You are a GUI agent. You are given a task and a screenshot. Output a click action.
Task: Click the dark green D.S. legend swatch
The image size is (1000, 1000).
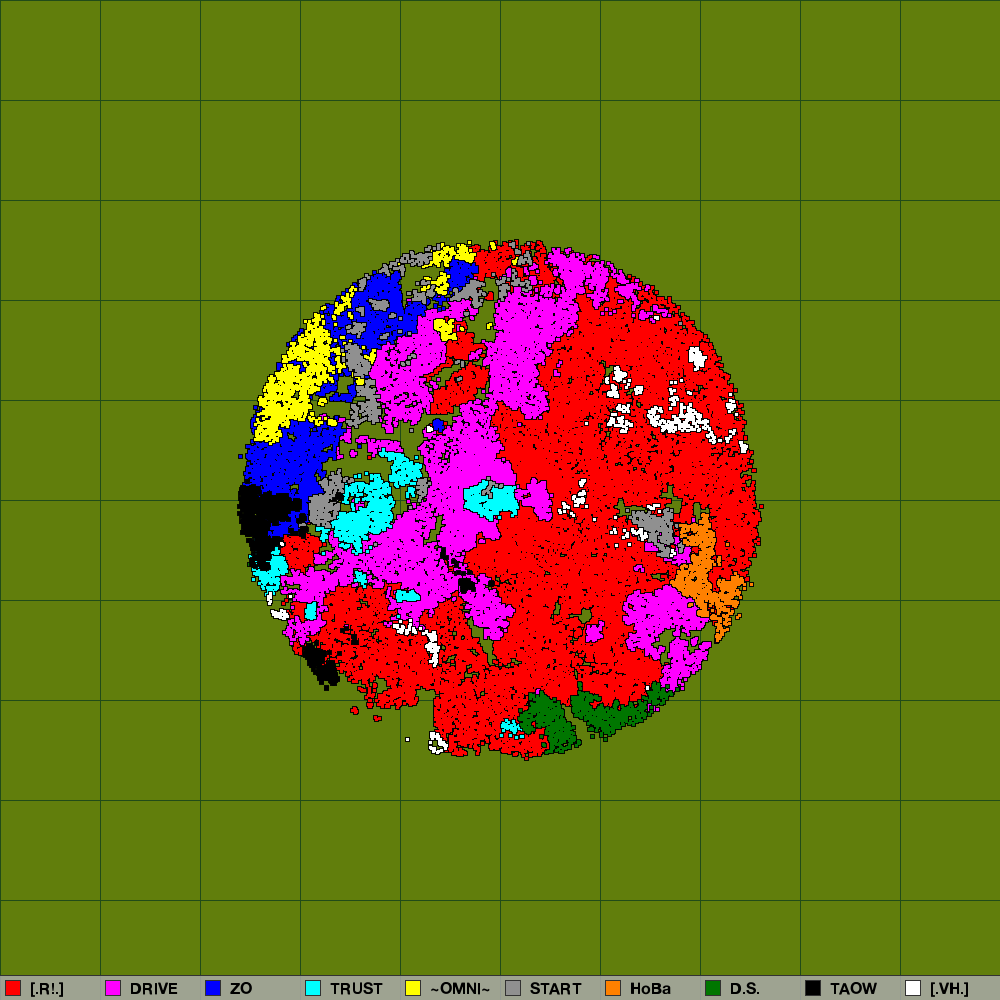pos(713,988)
